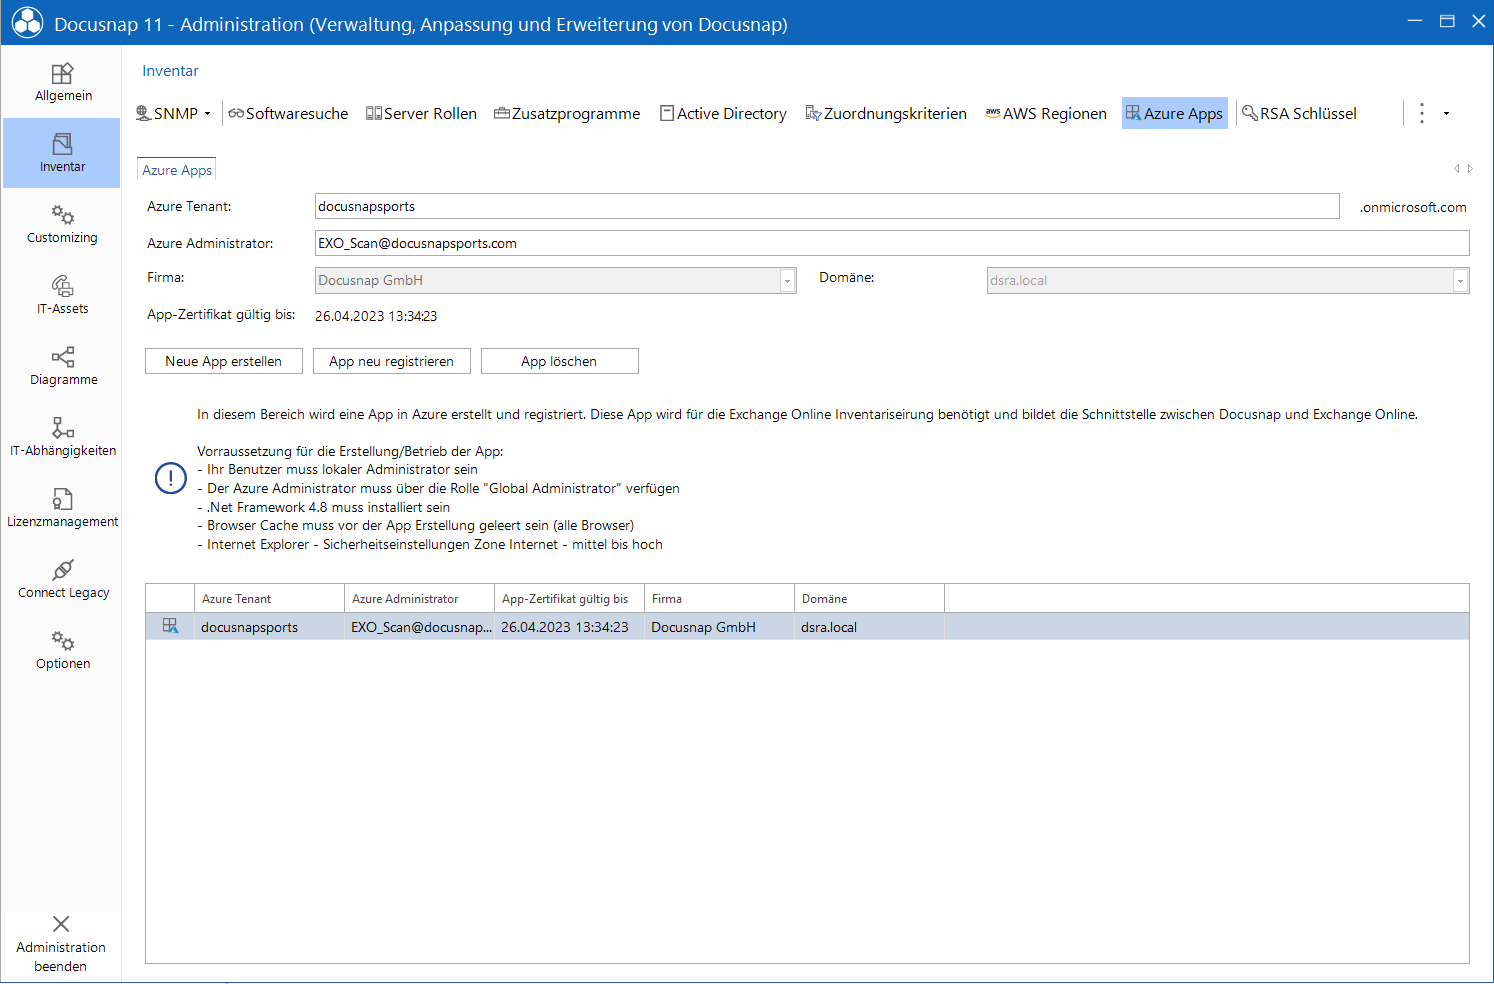Open Zuordnungskriterien toolbar item
The width and height of the screenshot is (1494, 984).
pyautogui.click(x=886, y=113)
